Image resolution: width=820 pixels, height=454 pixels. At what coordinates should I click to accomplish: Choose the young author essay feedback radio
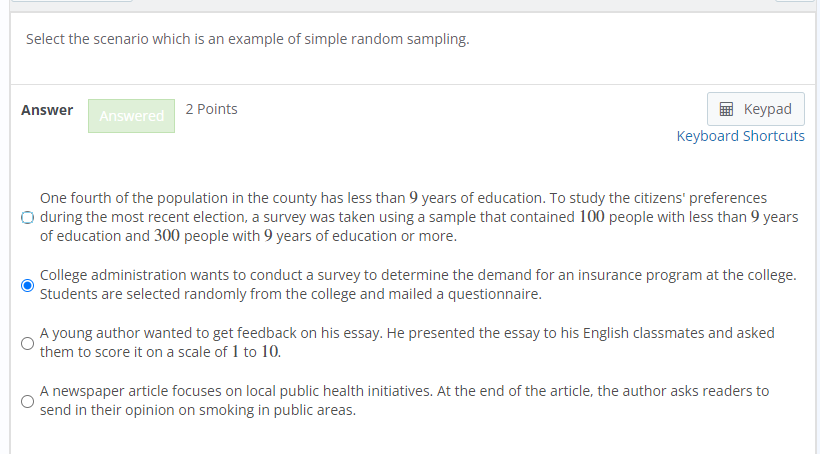[28, 343]
